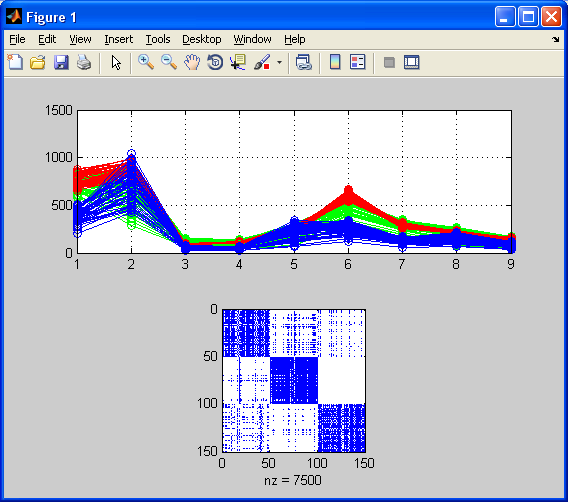Image resolution: width=568 pixels, height=502 pixels.
Task: Open a file with folder icon
Action: coord(38,62)
